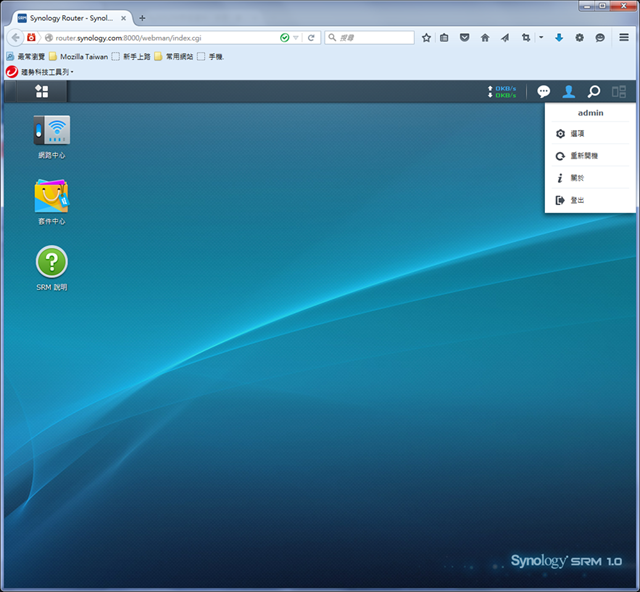
Task: Open the widgets panel icon in SRM taskbar
Action: (x=619, y=91)
